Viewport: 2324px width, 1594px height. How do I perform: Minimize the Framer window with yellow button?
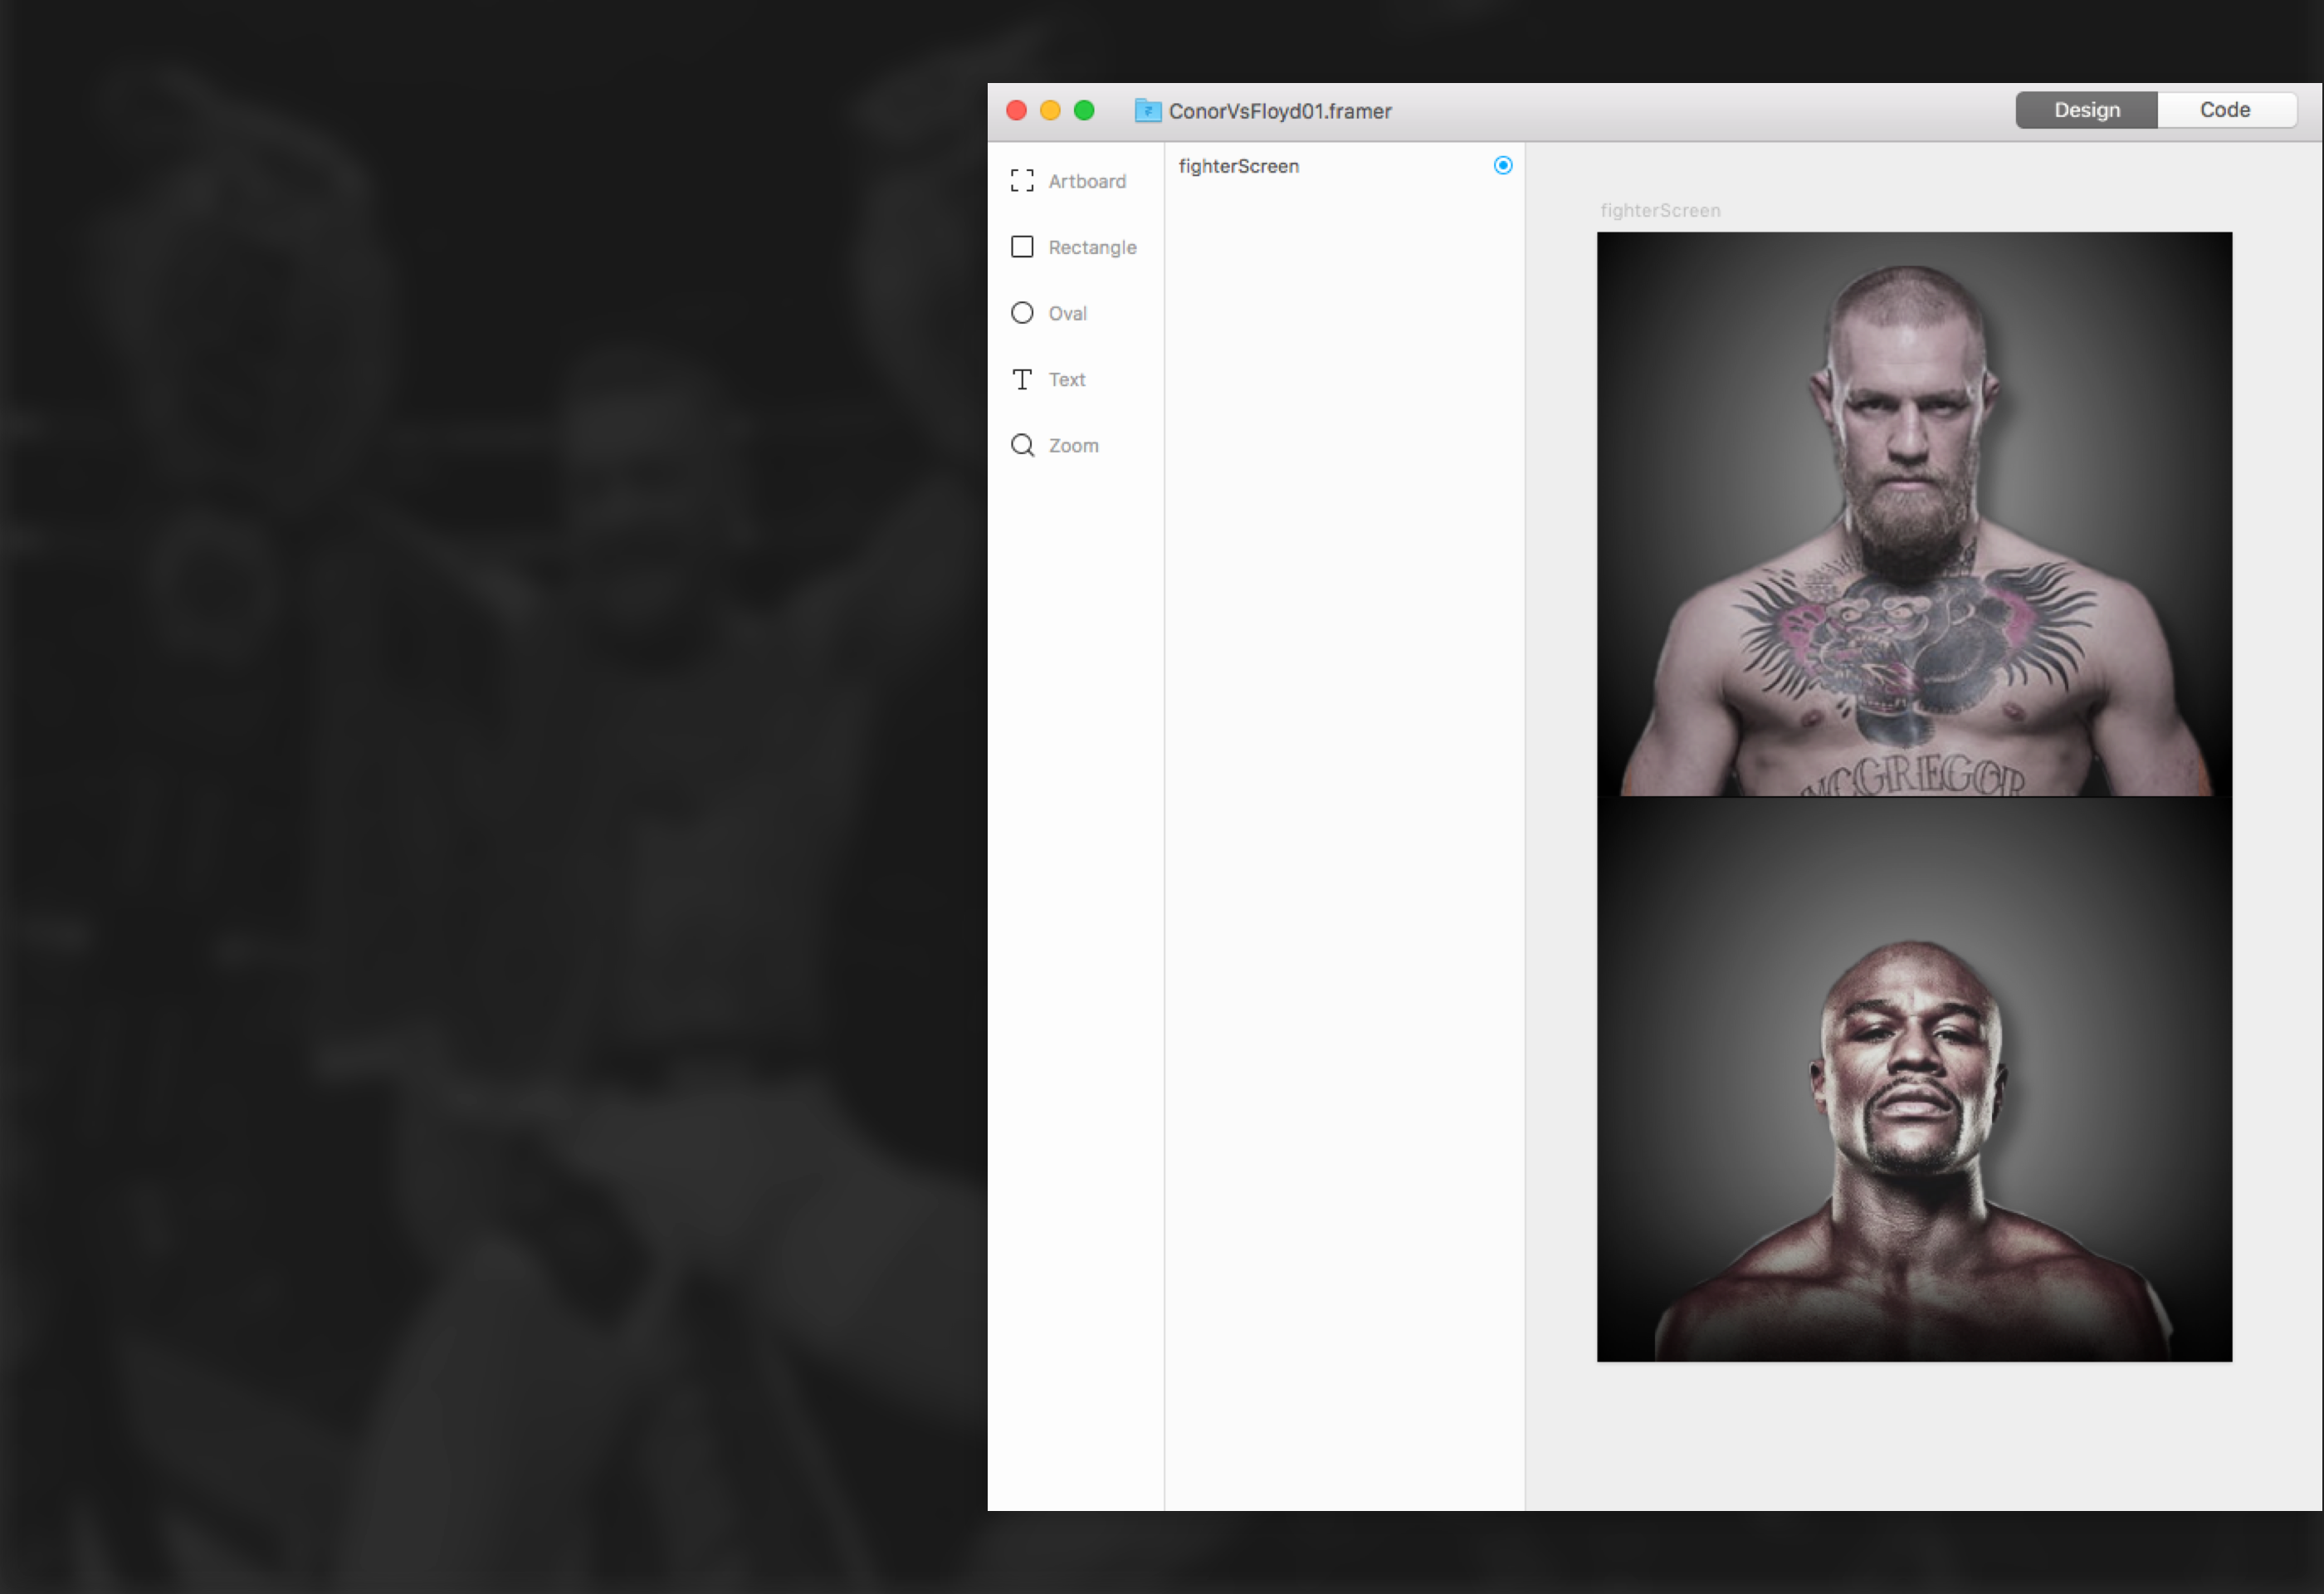click(1050, 110)
